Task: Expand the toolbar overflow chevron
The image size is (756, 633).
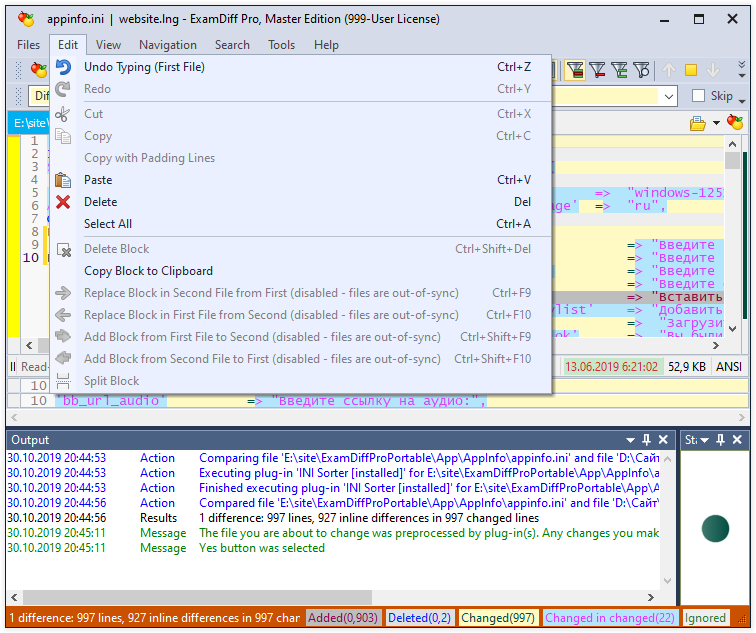Action: tap(742, 70)
